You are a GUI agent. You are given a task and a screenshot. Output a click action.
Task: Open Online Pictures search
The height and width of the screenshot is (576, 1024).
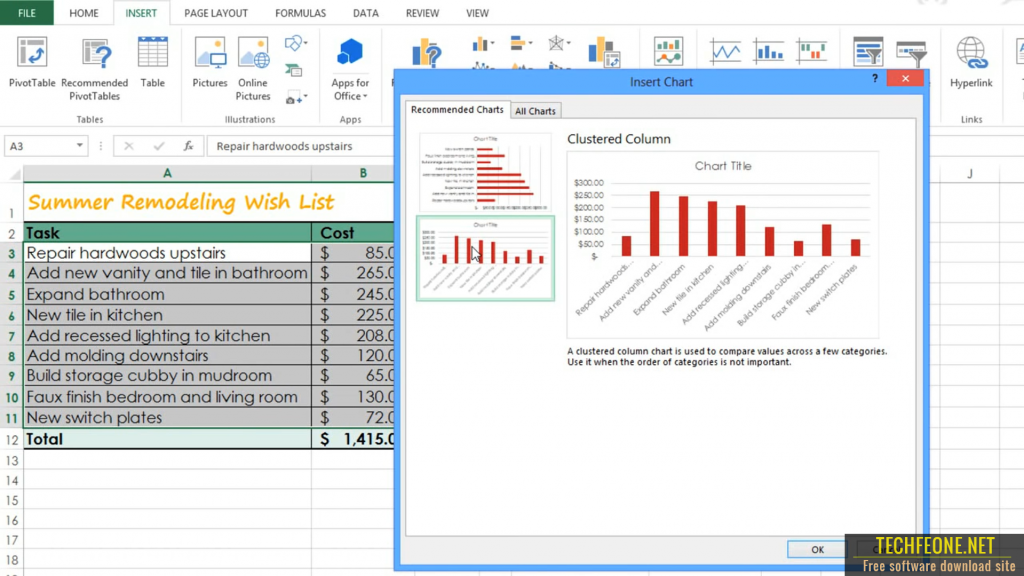click(x=253, y=69)
